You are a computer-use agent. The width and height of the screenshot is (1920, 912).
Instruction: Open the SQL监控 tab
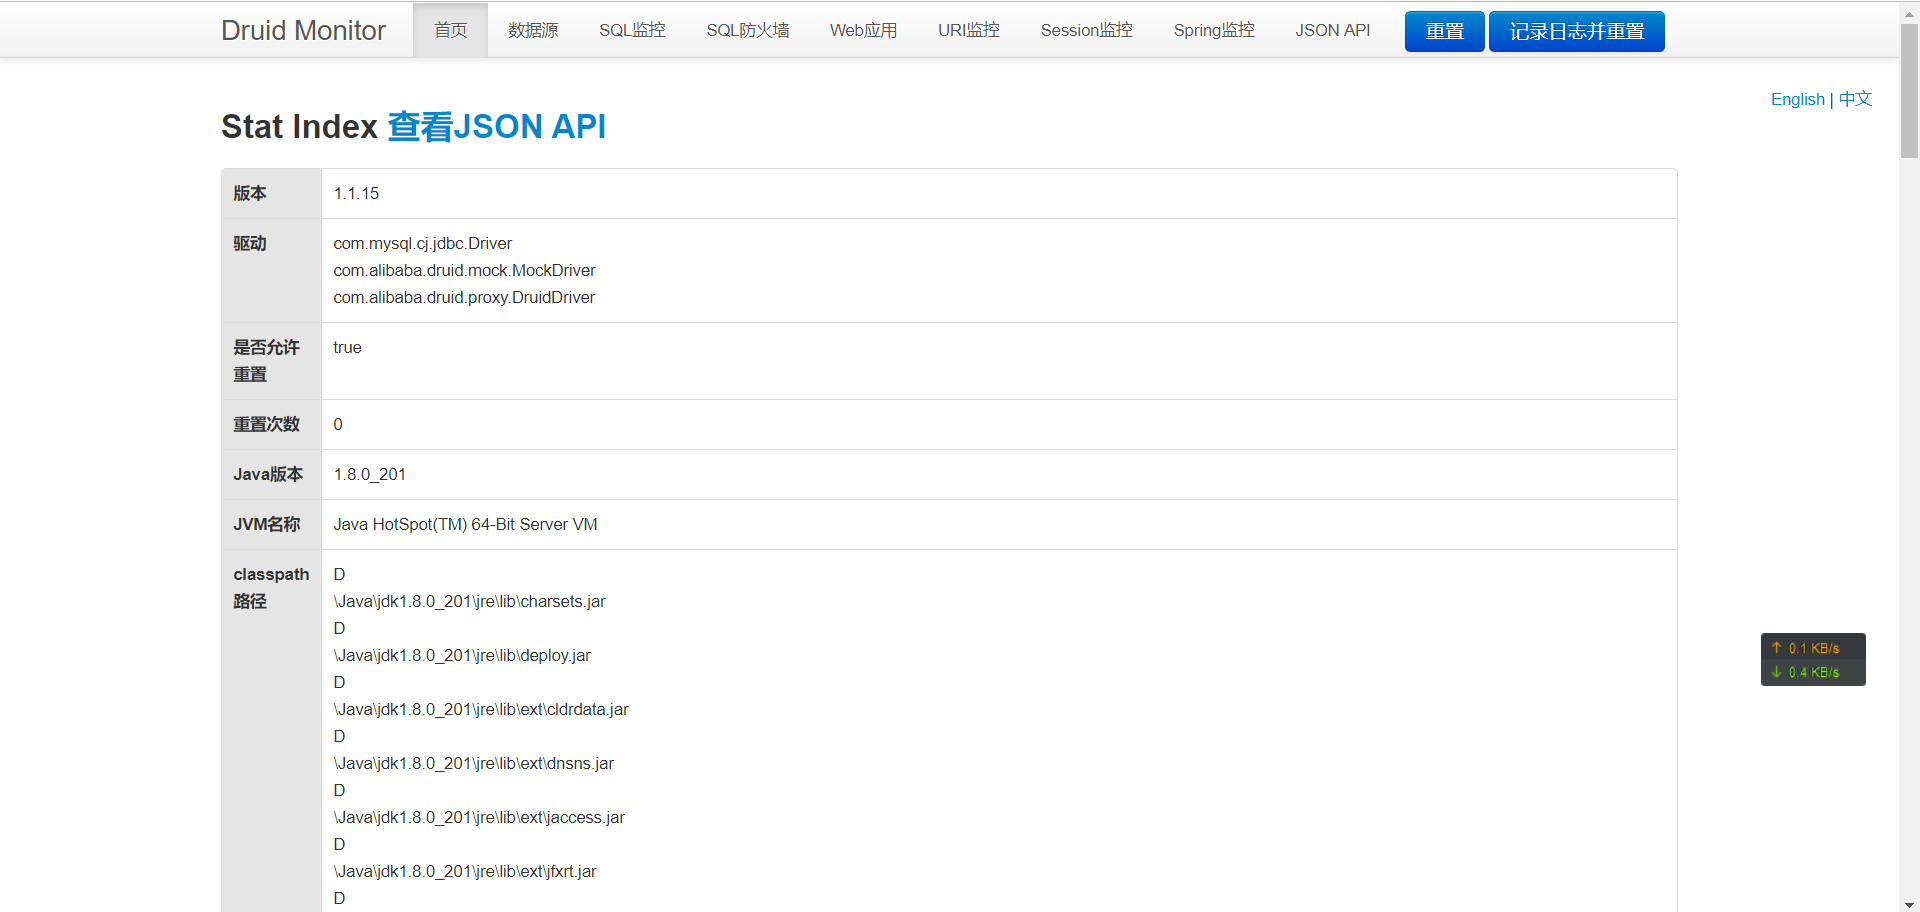[x=632, y=30]
